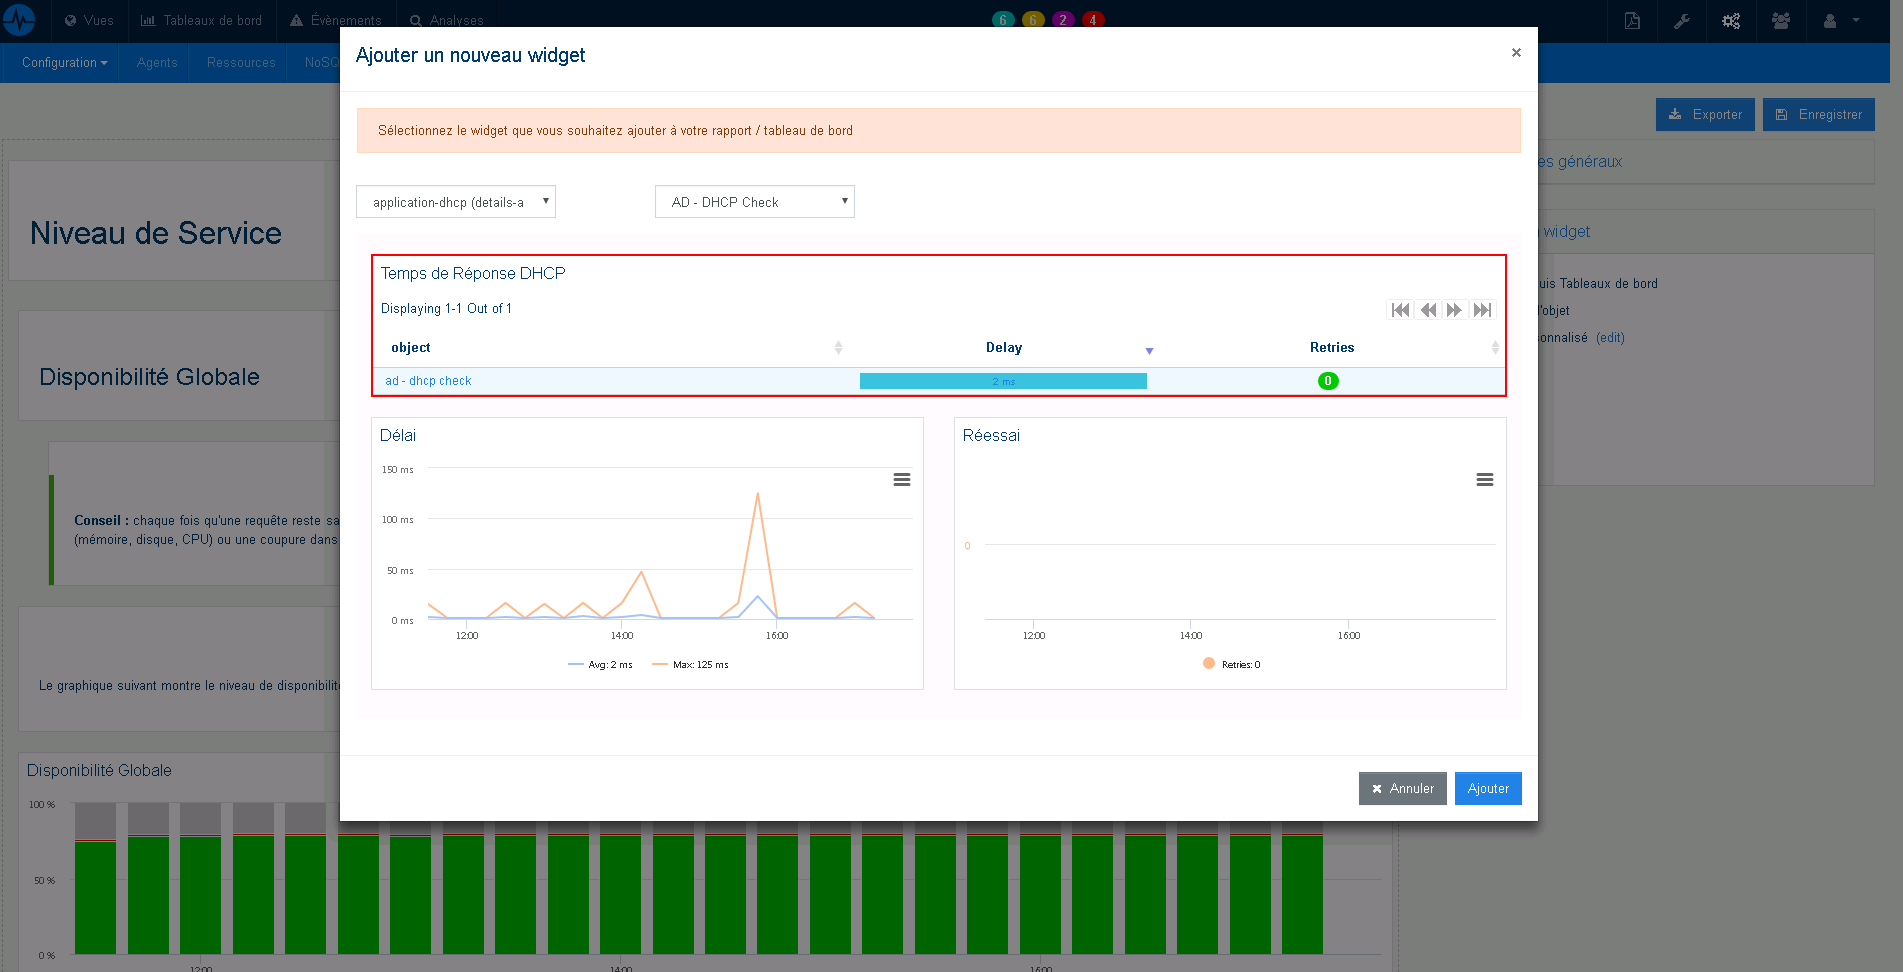Click the red 4 alerts counter badge
This screenshot has height=972, width=1903.
(1093, 18)
